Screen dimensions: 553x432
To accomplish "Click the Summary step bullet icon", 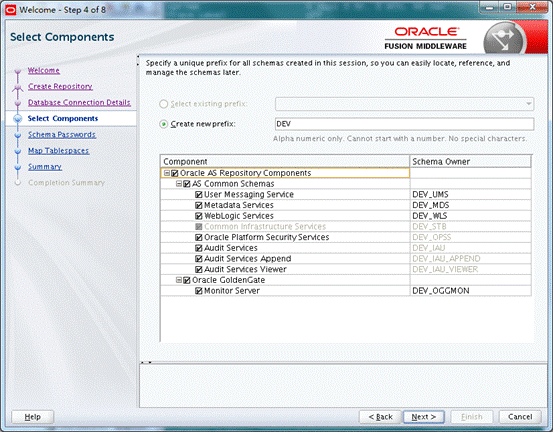I will click(x=18, y=167).
